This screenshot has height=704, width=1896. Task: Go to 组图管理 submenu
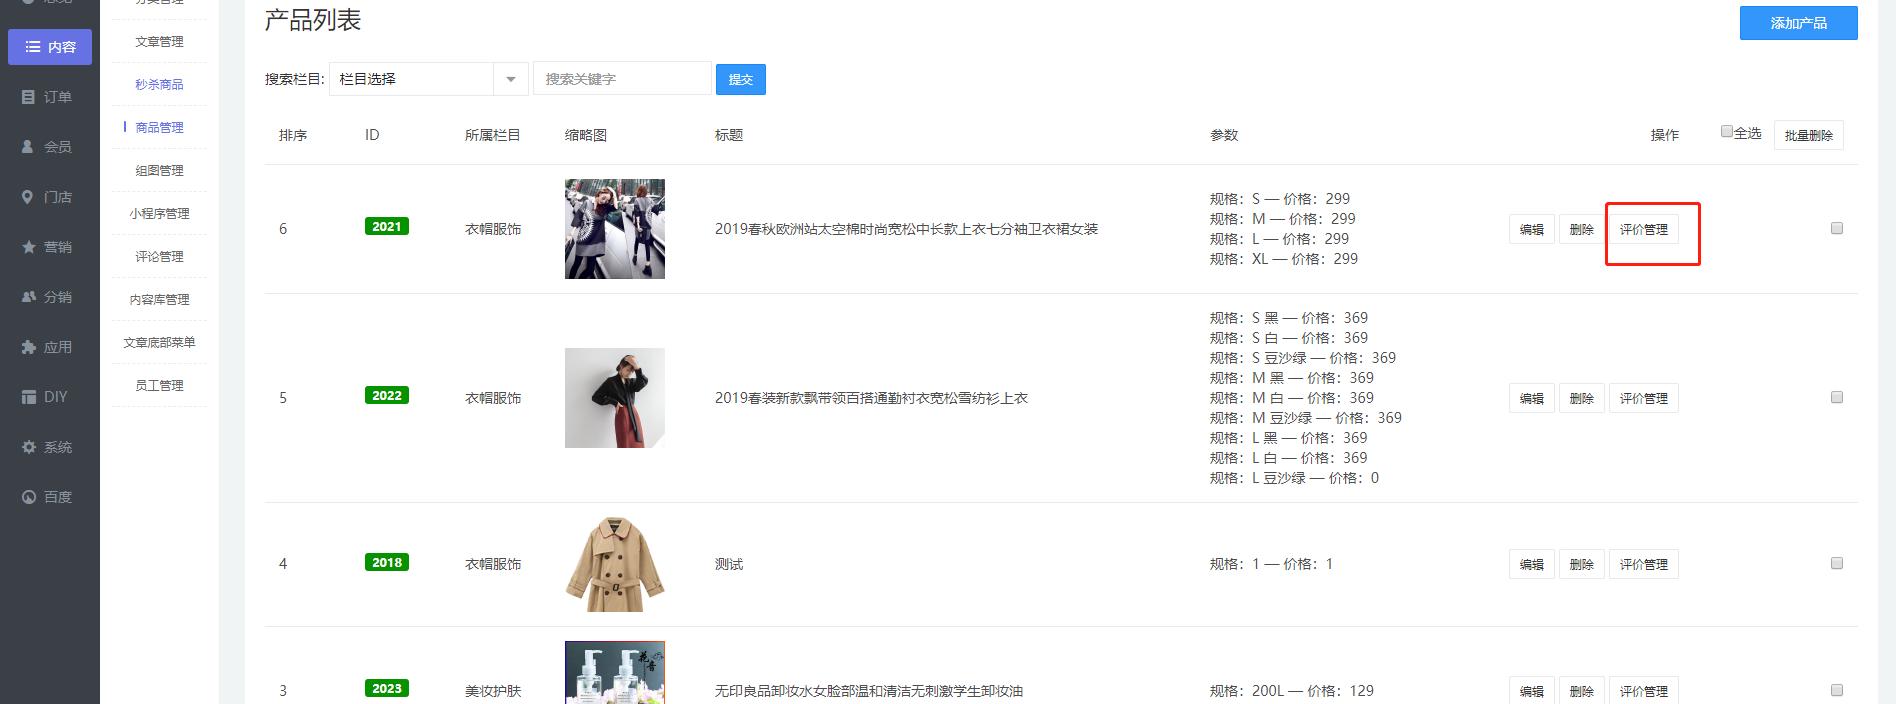pos(159,171)
